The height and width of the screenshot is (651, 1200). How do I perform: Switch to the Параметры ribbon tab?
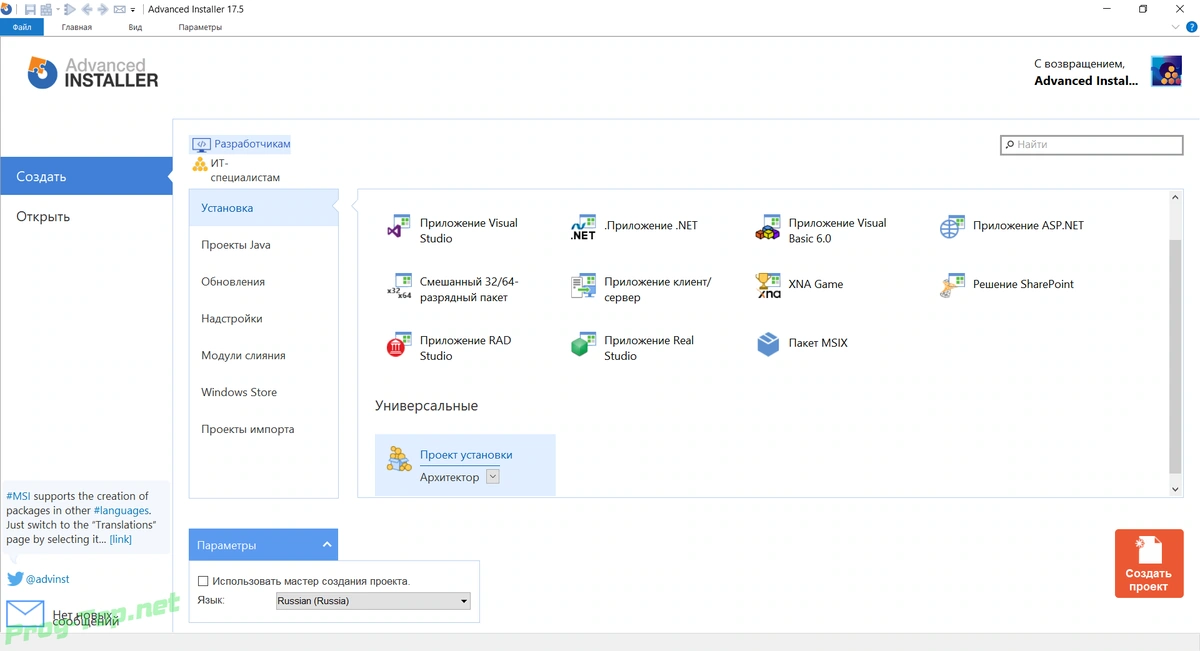(x=200, y=27)
